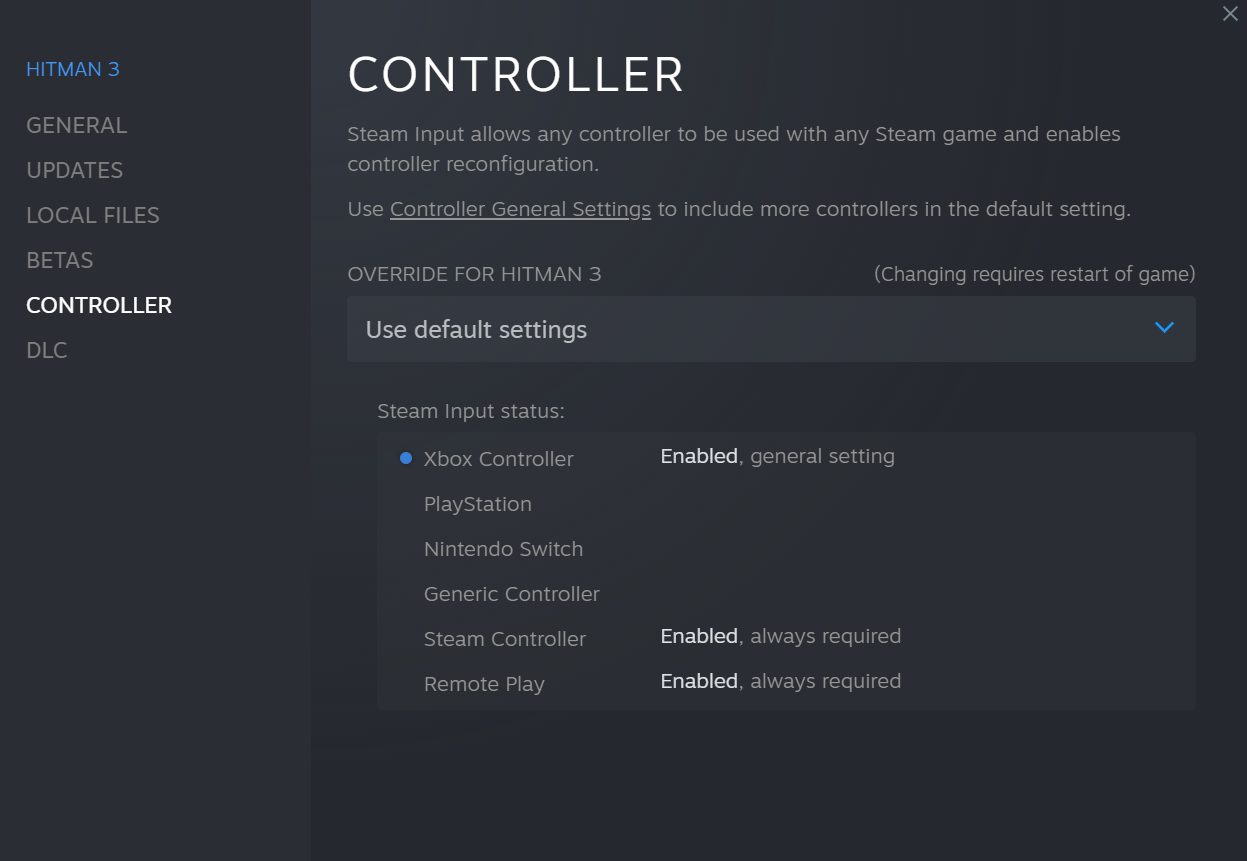
Task: Click the HITMAN 3 title in sidebar
Action: point(73,69)
